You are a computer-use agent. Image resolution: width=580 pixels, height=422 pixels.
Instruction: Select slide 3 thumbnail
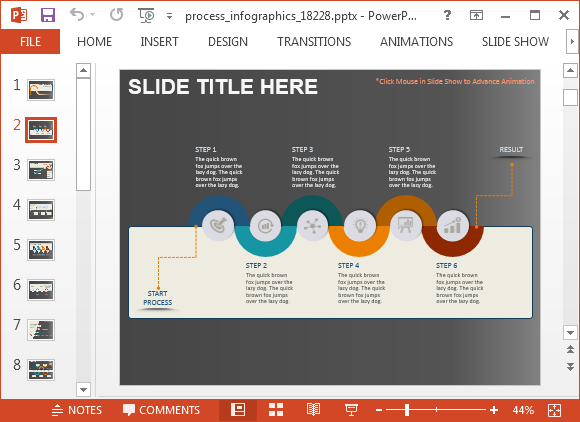click(x=41, y=170)
